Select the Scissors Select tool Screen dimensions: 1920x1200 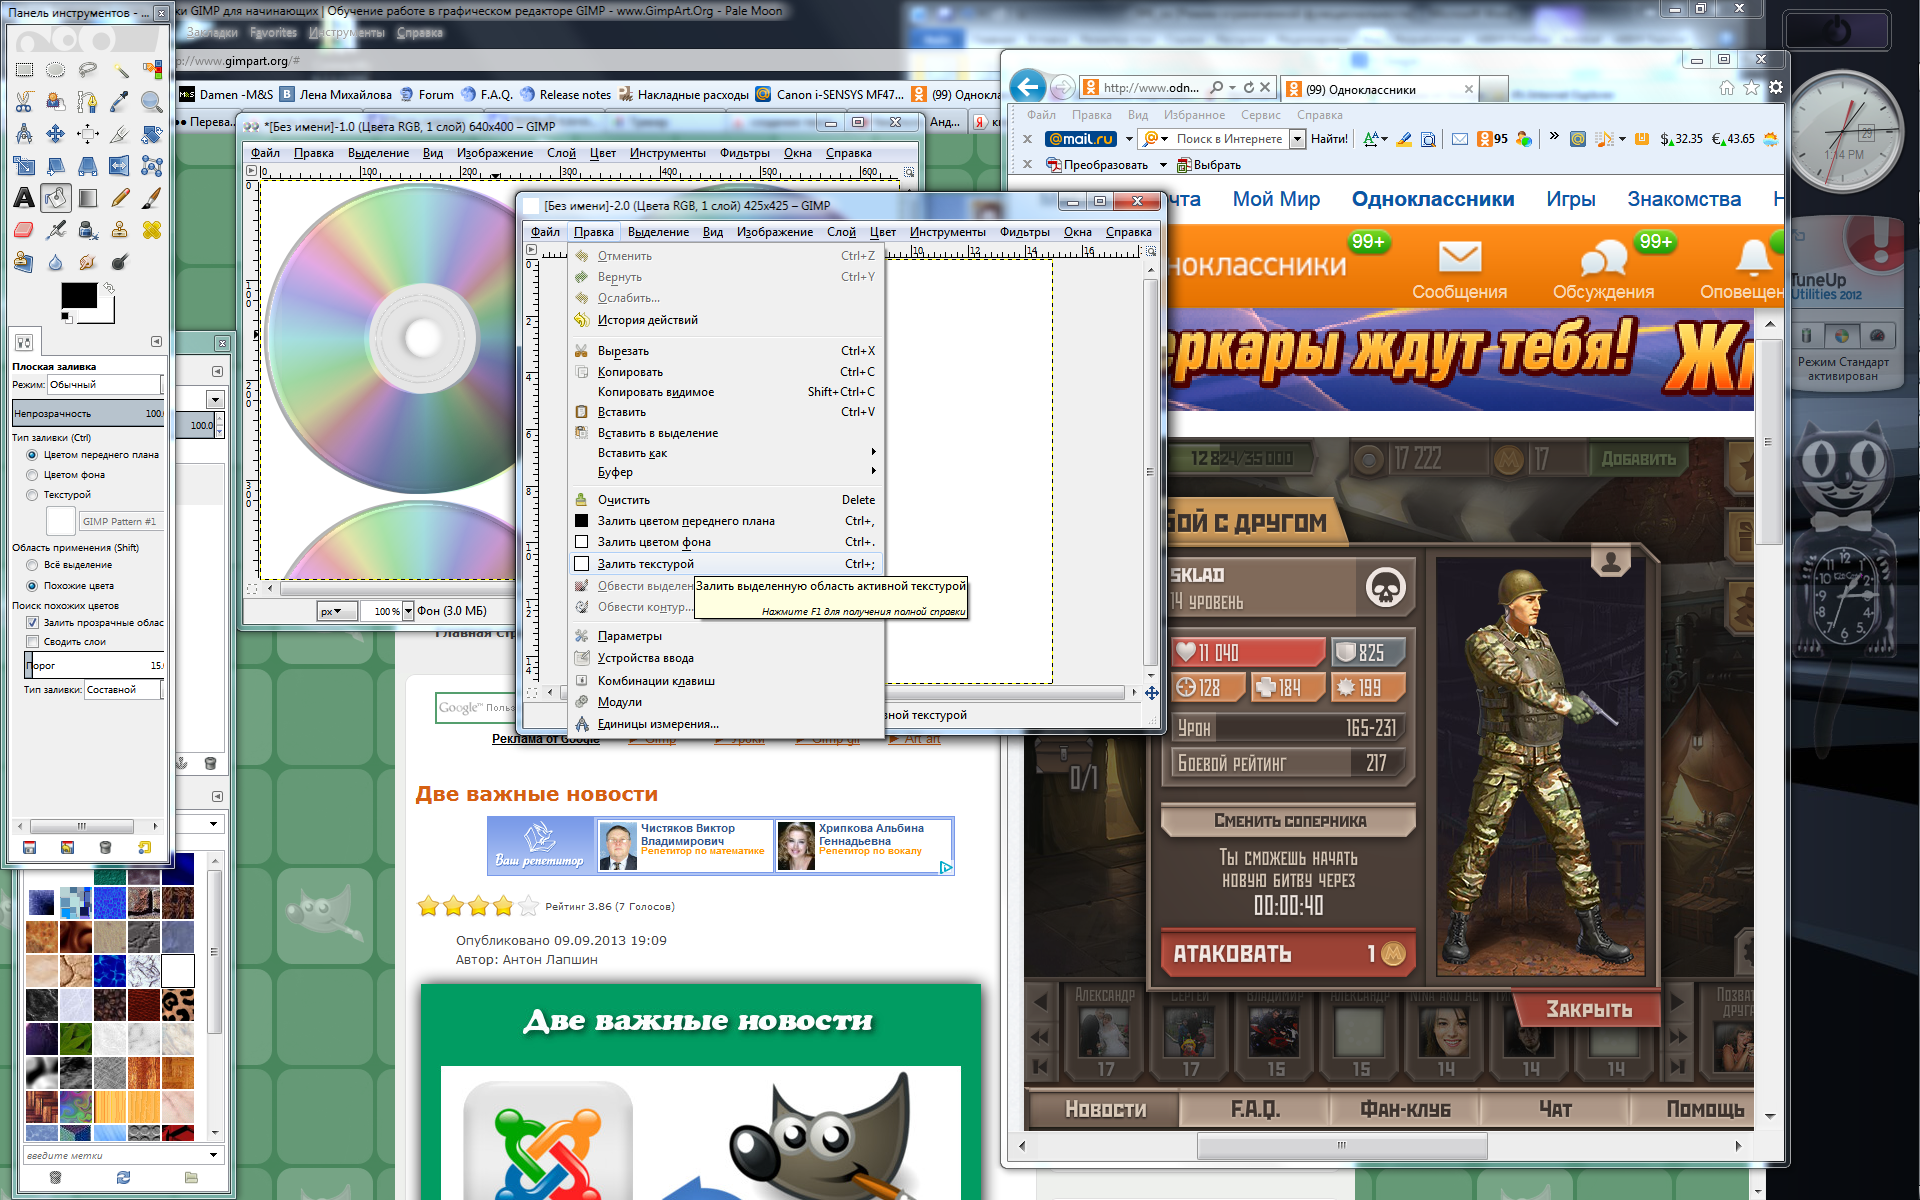pos(24,102)
